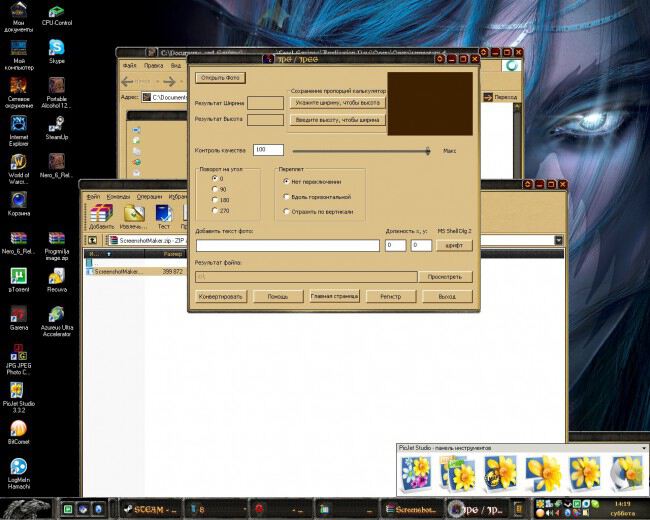
Task: Click the Explorer window's forward arrow
Action: (169, 82)
